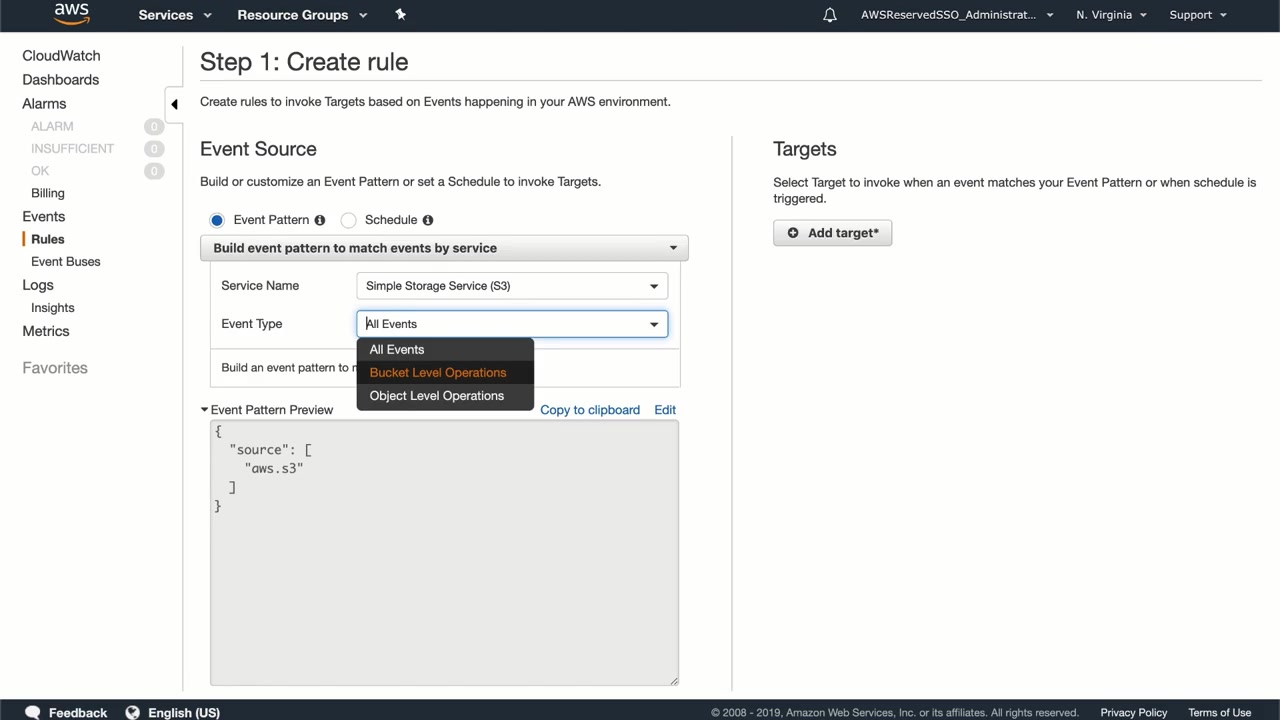
Task: Click the globe language icon
Action: [132, 712]
